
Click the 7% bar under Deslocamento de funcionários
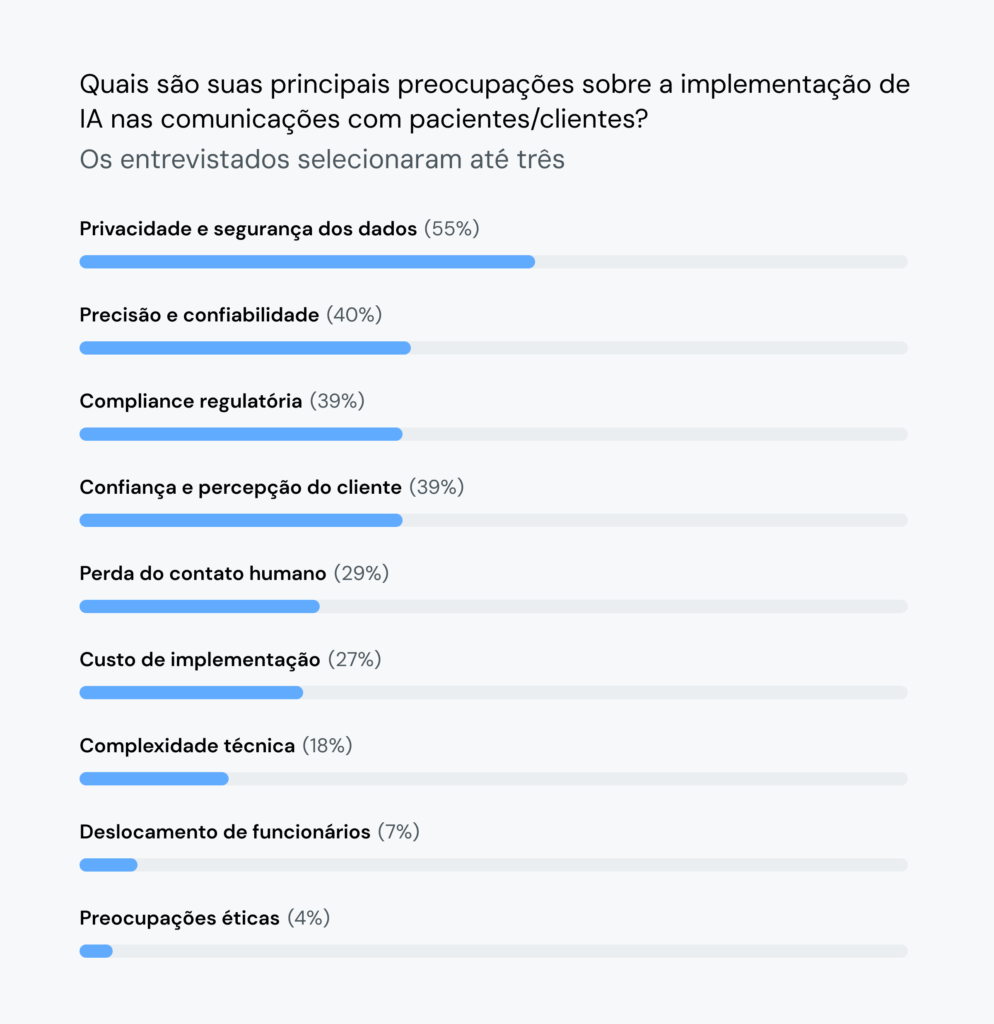pos(108,864)
